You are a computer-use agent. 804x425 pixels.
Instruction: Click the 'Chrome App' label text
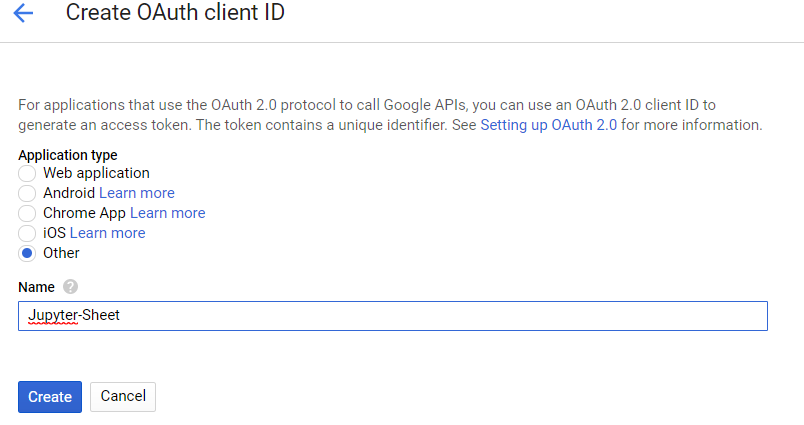click(x=84, y=213)
